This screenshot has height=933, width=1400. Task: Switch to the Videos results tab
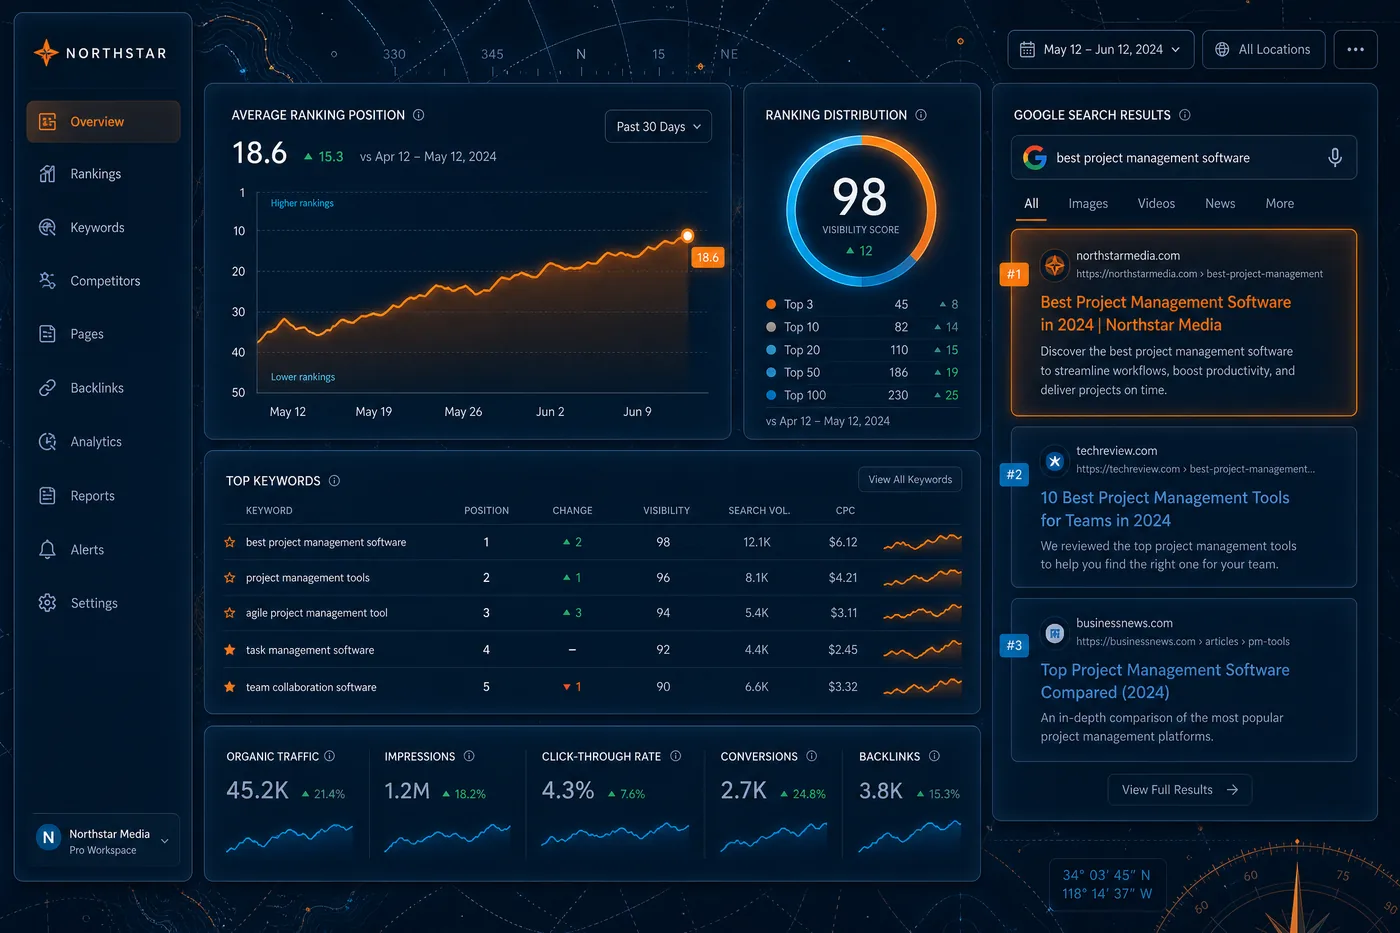(1156, 203)
